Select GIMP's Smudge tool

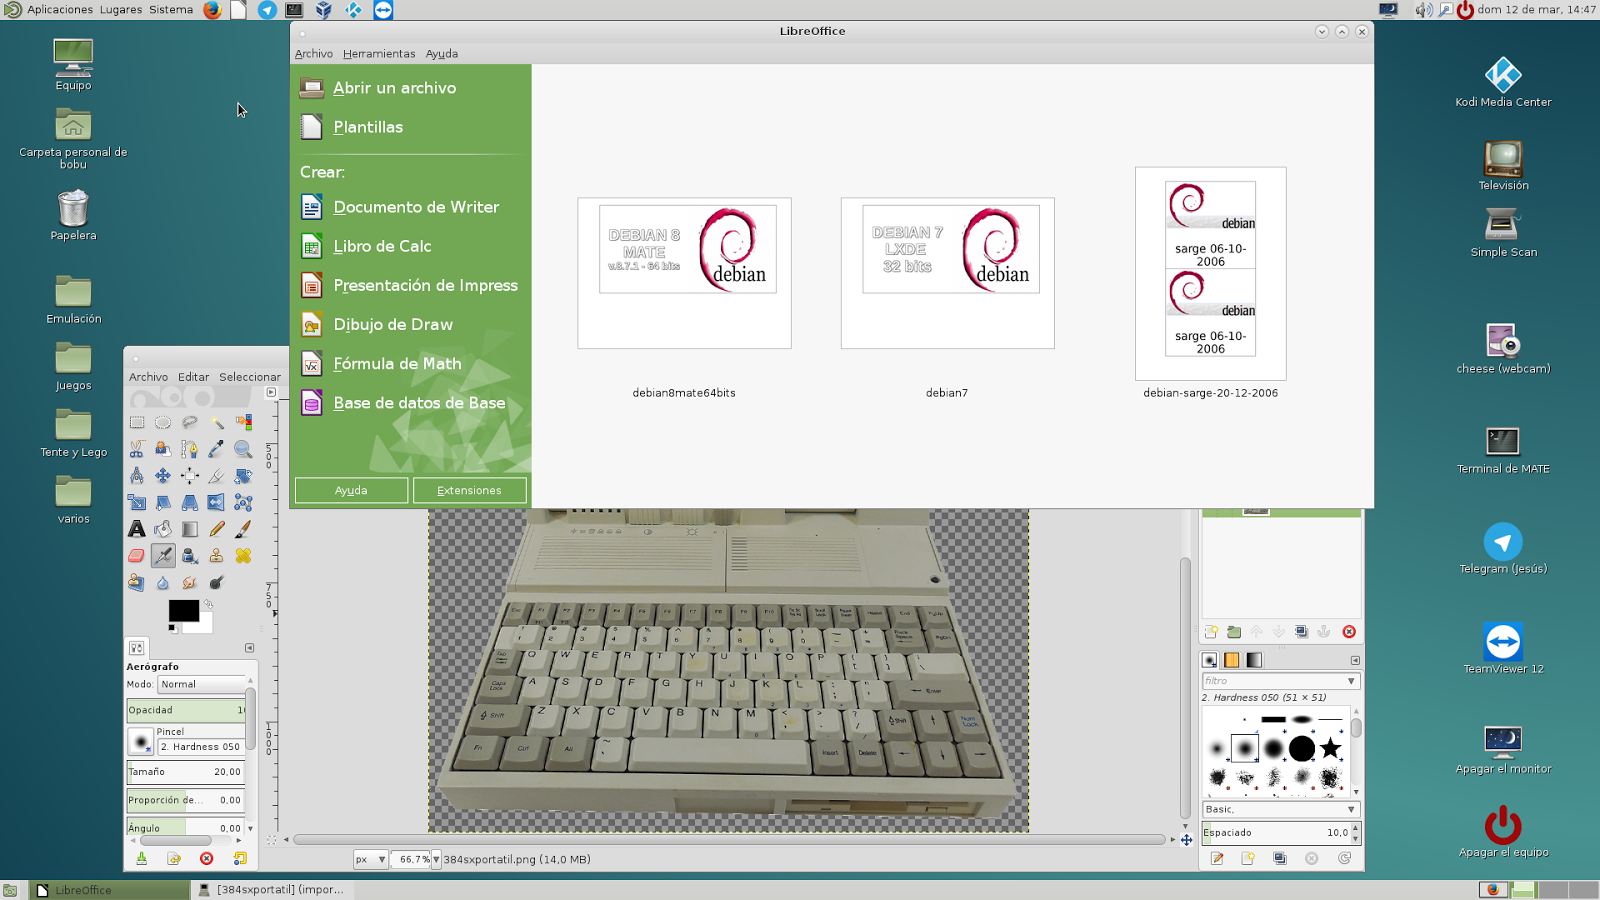coord(190,582)
